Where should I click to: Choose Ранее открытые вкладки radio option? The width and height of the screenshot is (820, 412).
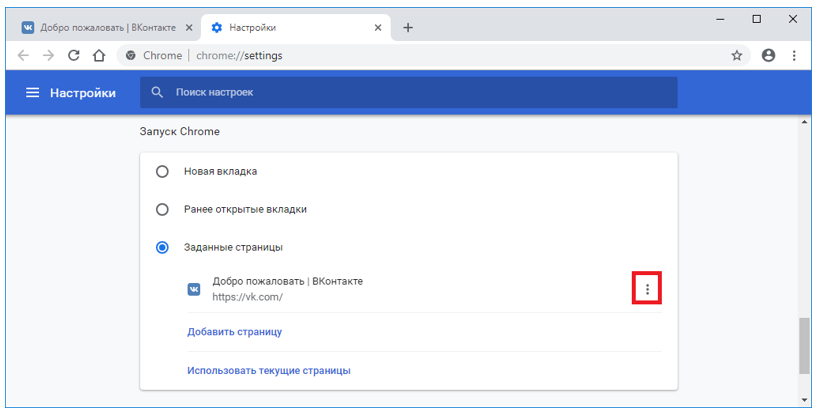162,210
